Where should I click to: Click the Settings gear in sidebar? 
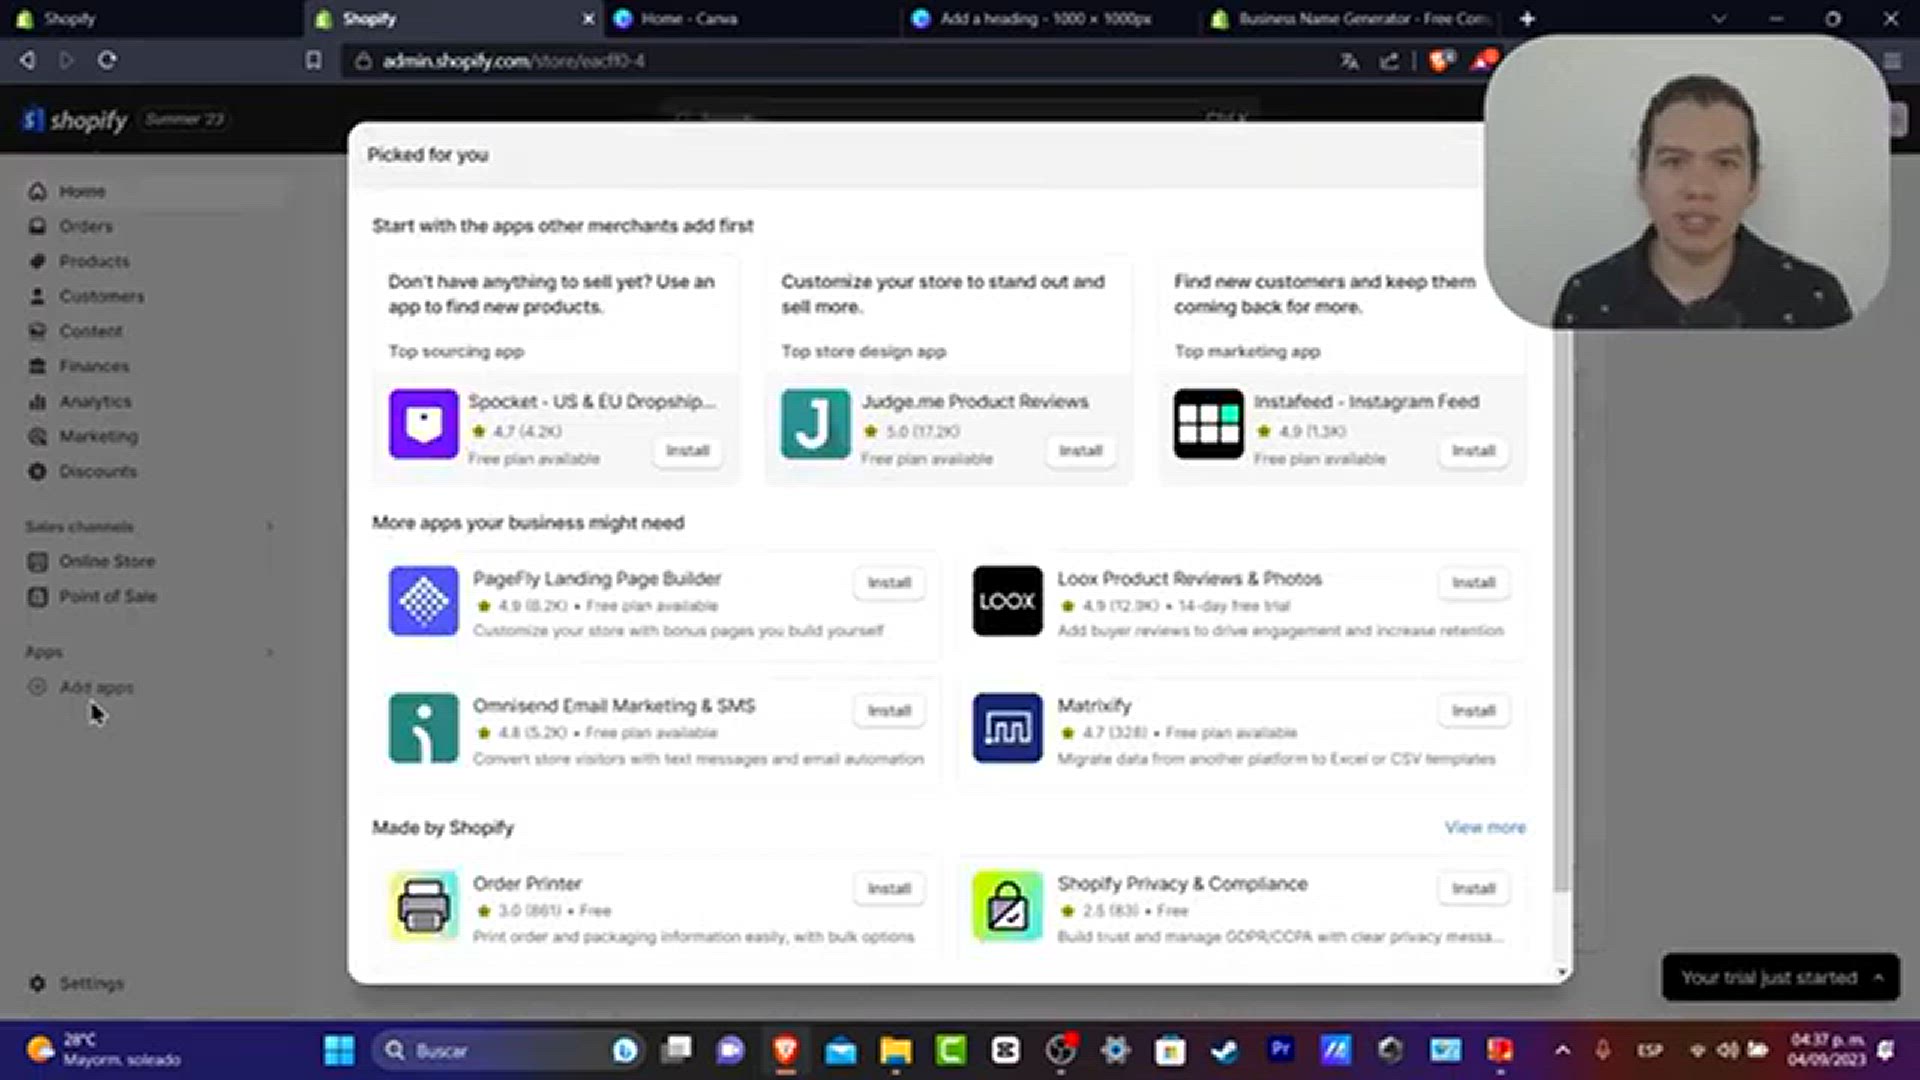click(x=37, y=983)
